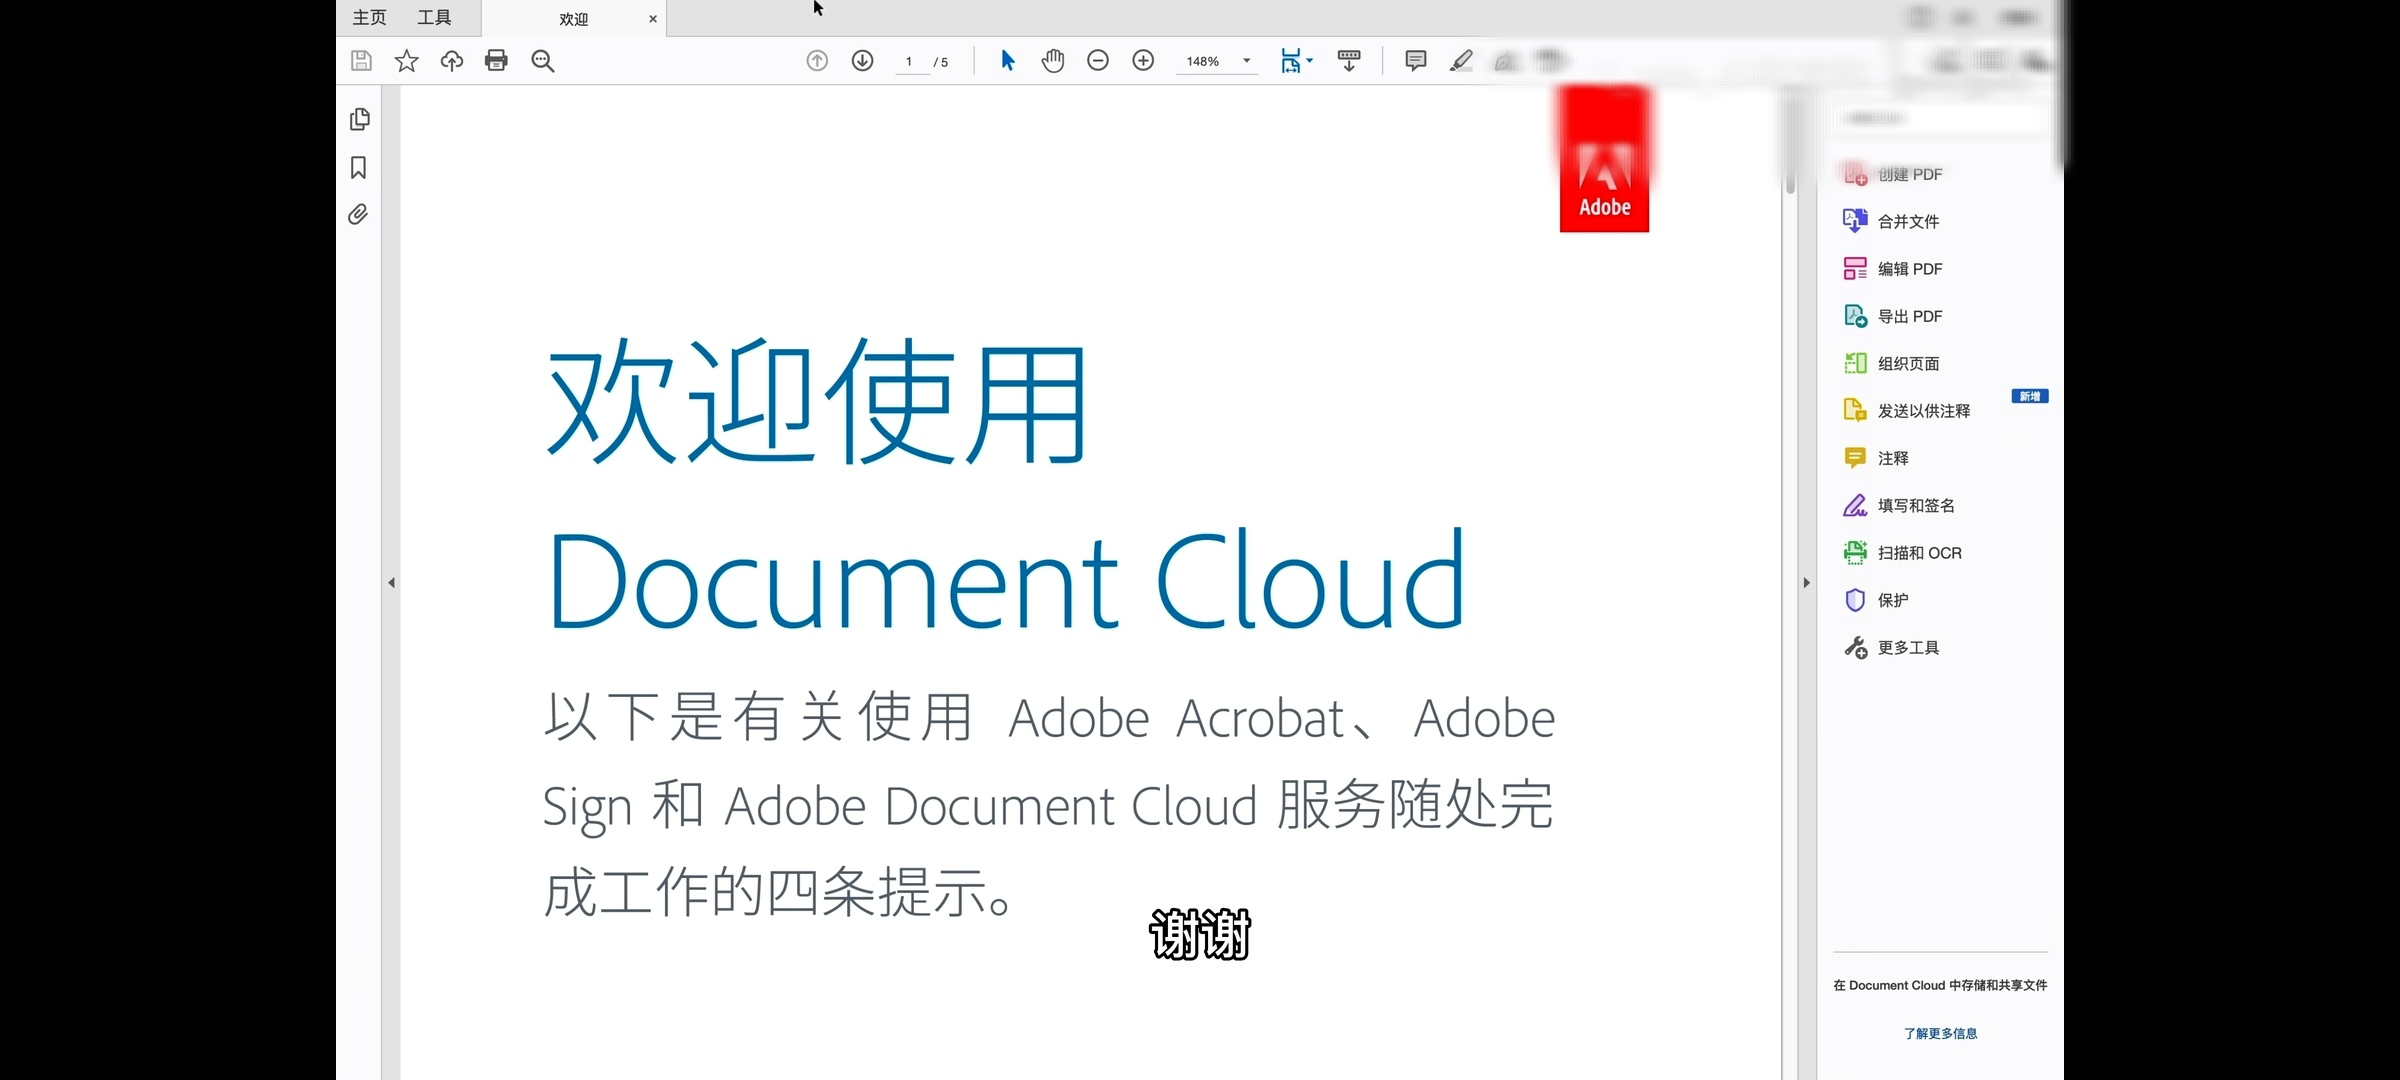This screenshot has height=1080, width=2400.
Task: Close the 欢迎 document tab
Action: [653, 19]
